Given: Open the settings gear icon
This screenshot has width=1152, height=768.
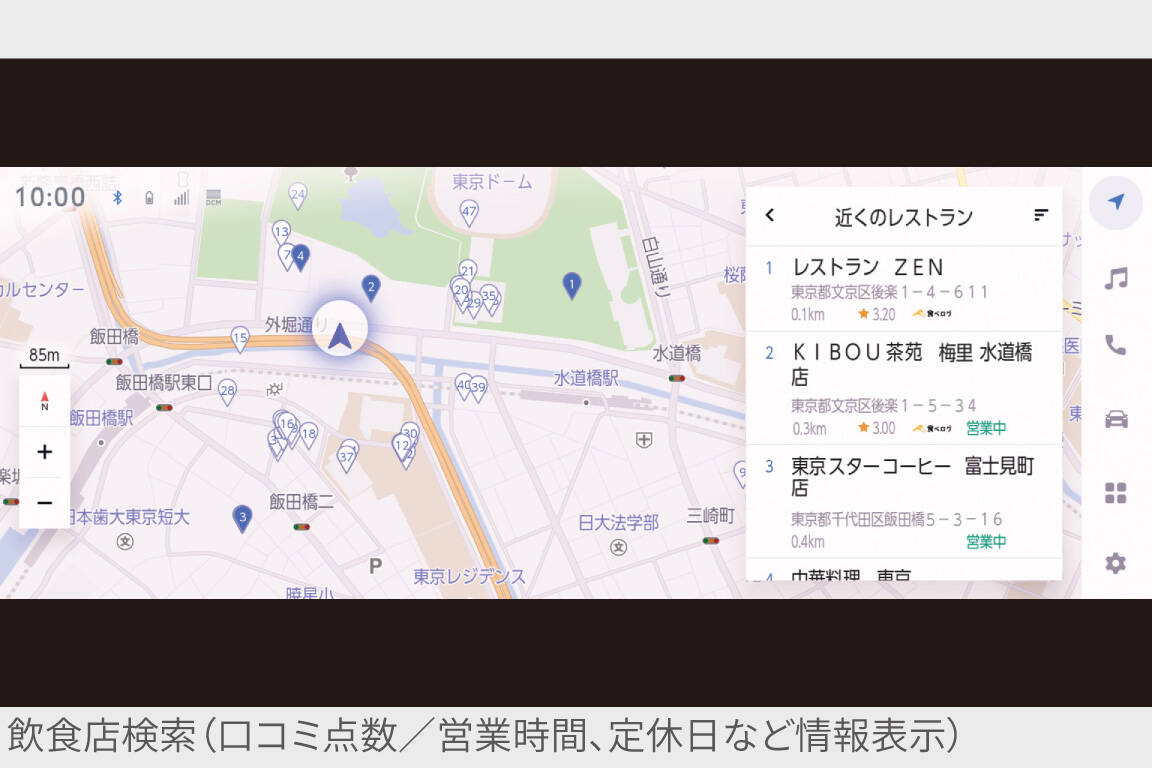Looking at the screenshot, I should coord(1115,563).
